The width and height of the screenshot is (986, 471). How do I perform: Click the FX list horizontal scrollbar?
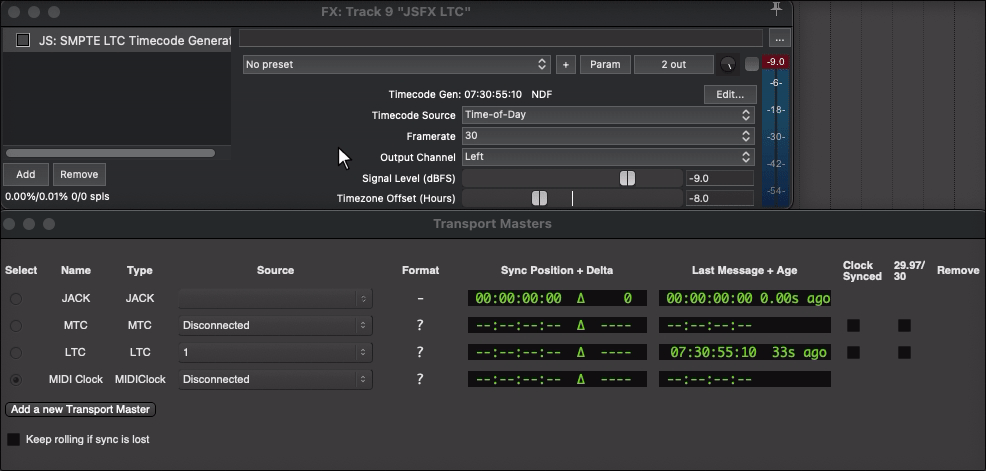tap(110, 153)
